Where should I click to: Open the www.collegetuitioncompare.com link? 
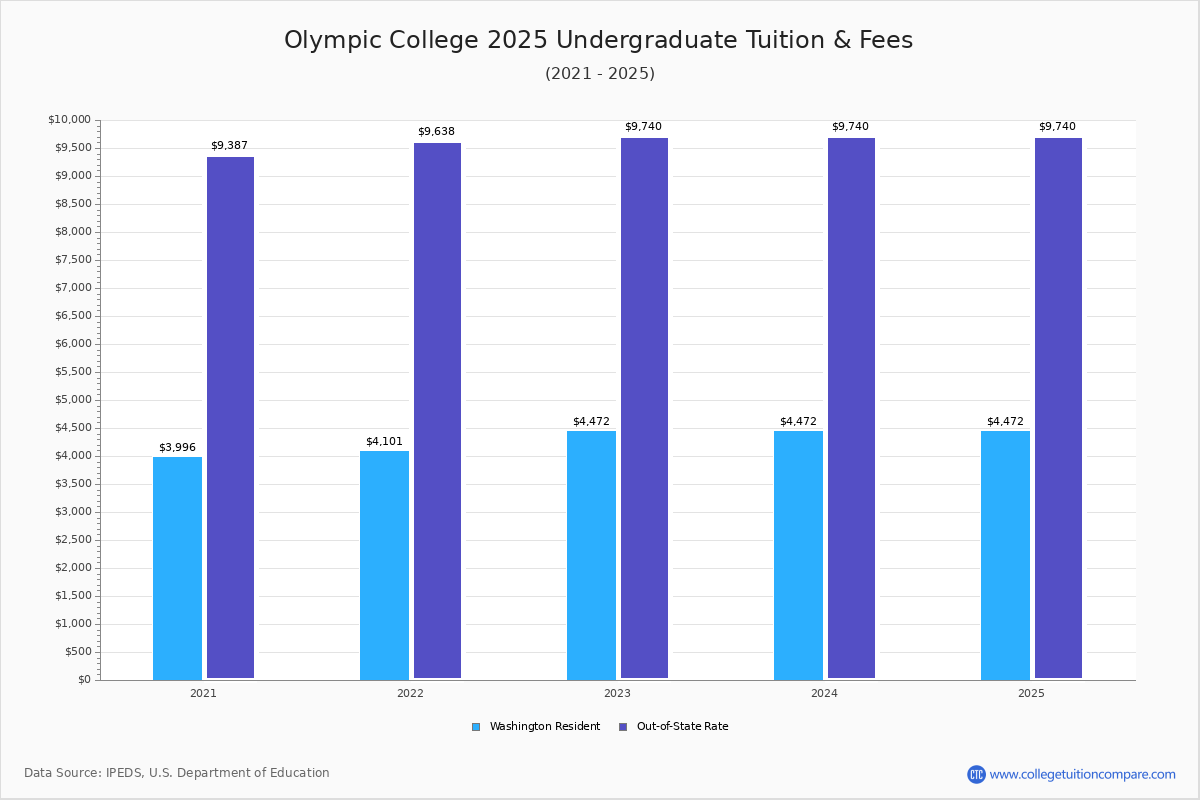pyautogui.click(x=1082, y=774)
